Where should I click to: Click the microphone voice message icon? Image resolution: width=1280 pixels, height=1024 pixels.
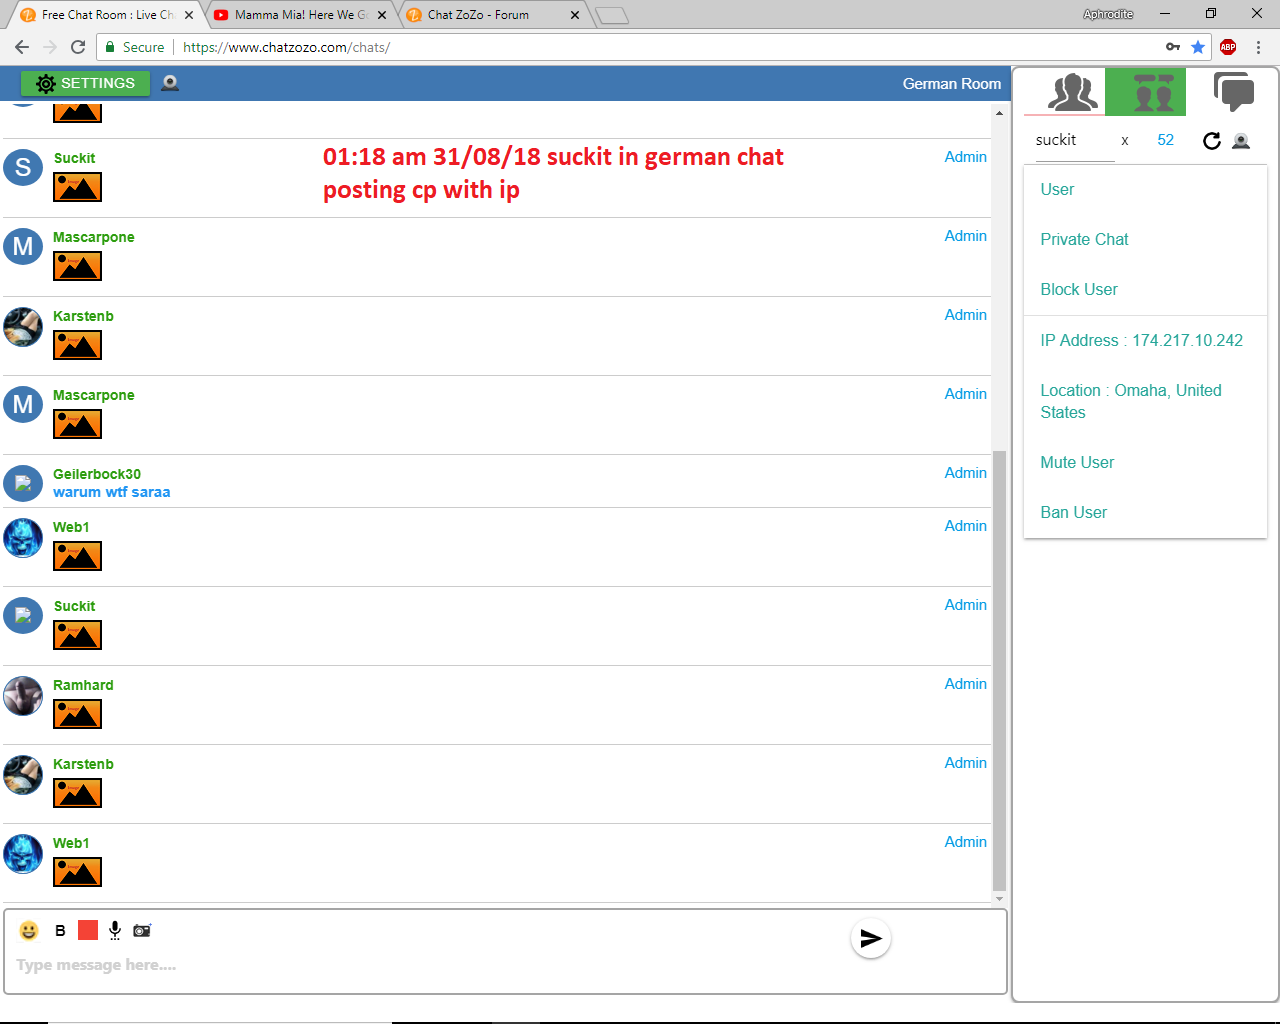tap(115, 931)
